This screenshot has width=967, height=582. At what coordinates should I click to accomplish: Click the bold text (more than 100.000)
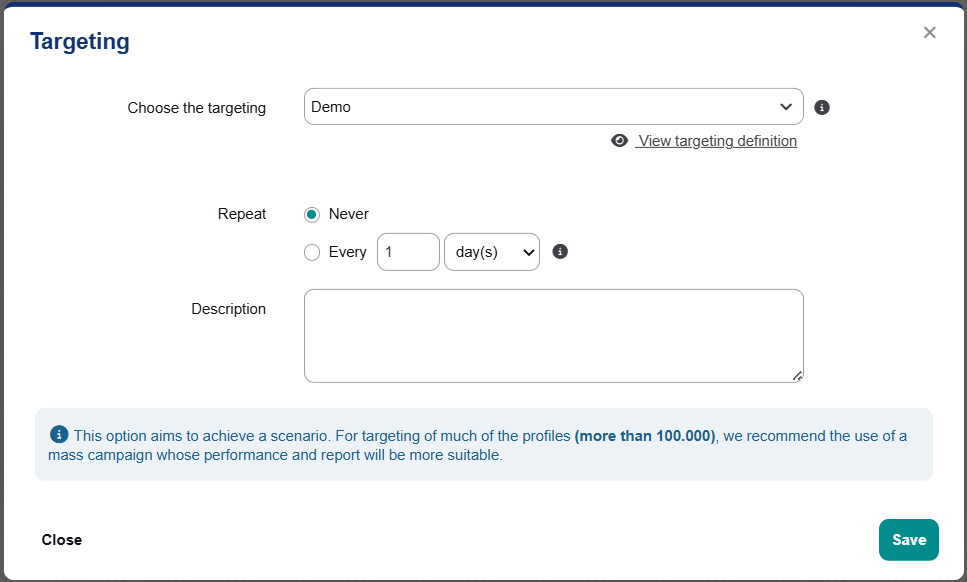tap(645, 436)
